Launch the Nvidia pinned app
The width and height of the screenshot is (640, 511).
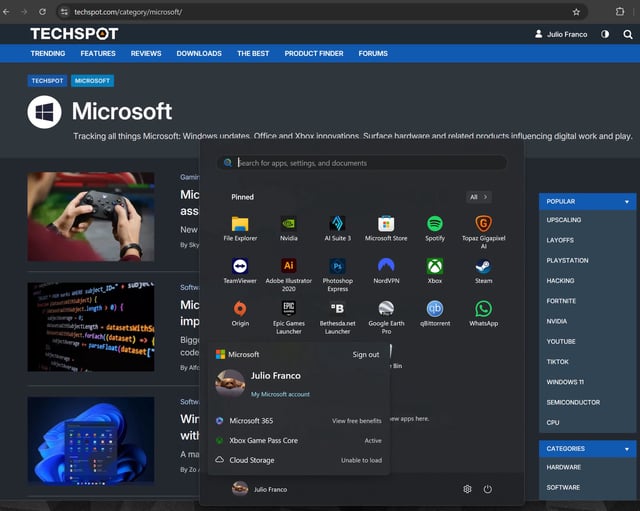tap(289, 229)
